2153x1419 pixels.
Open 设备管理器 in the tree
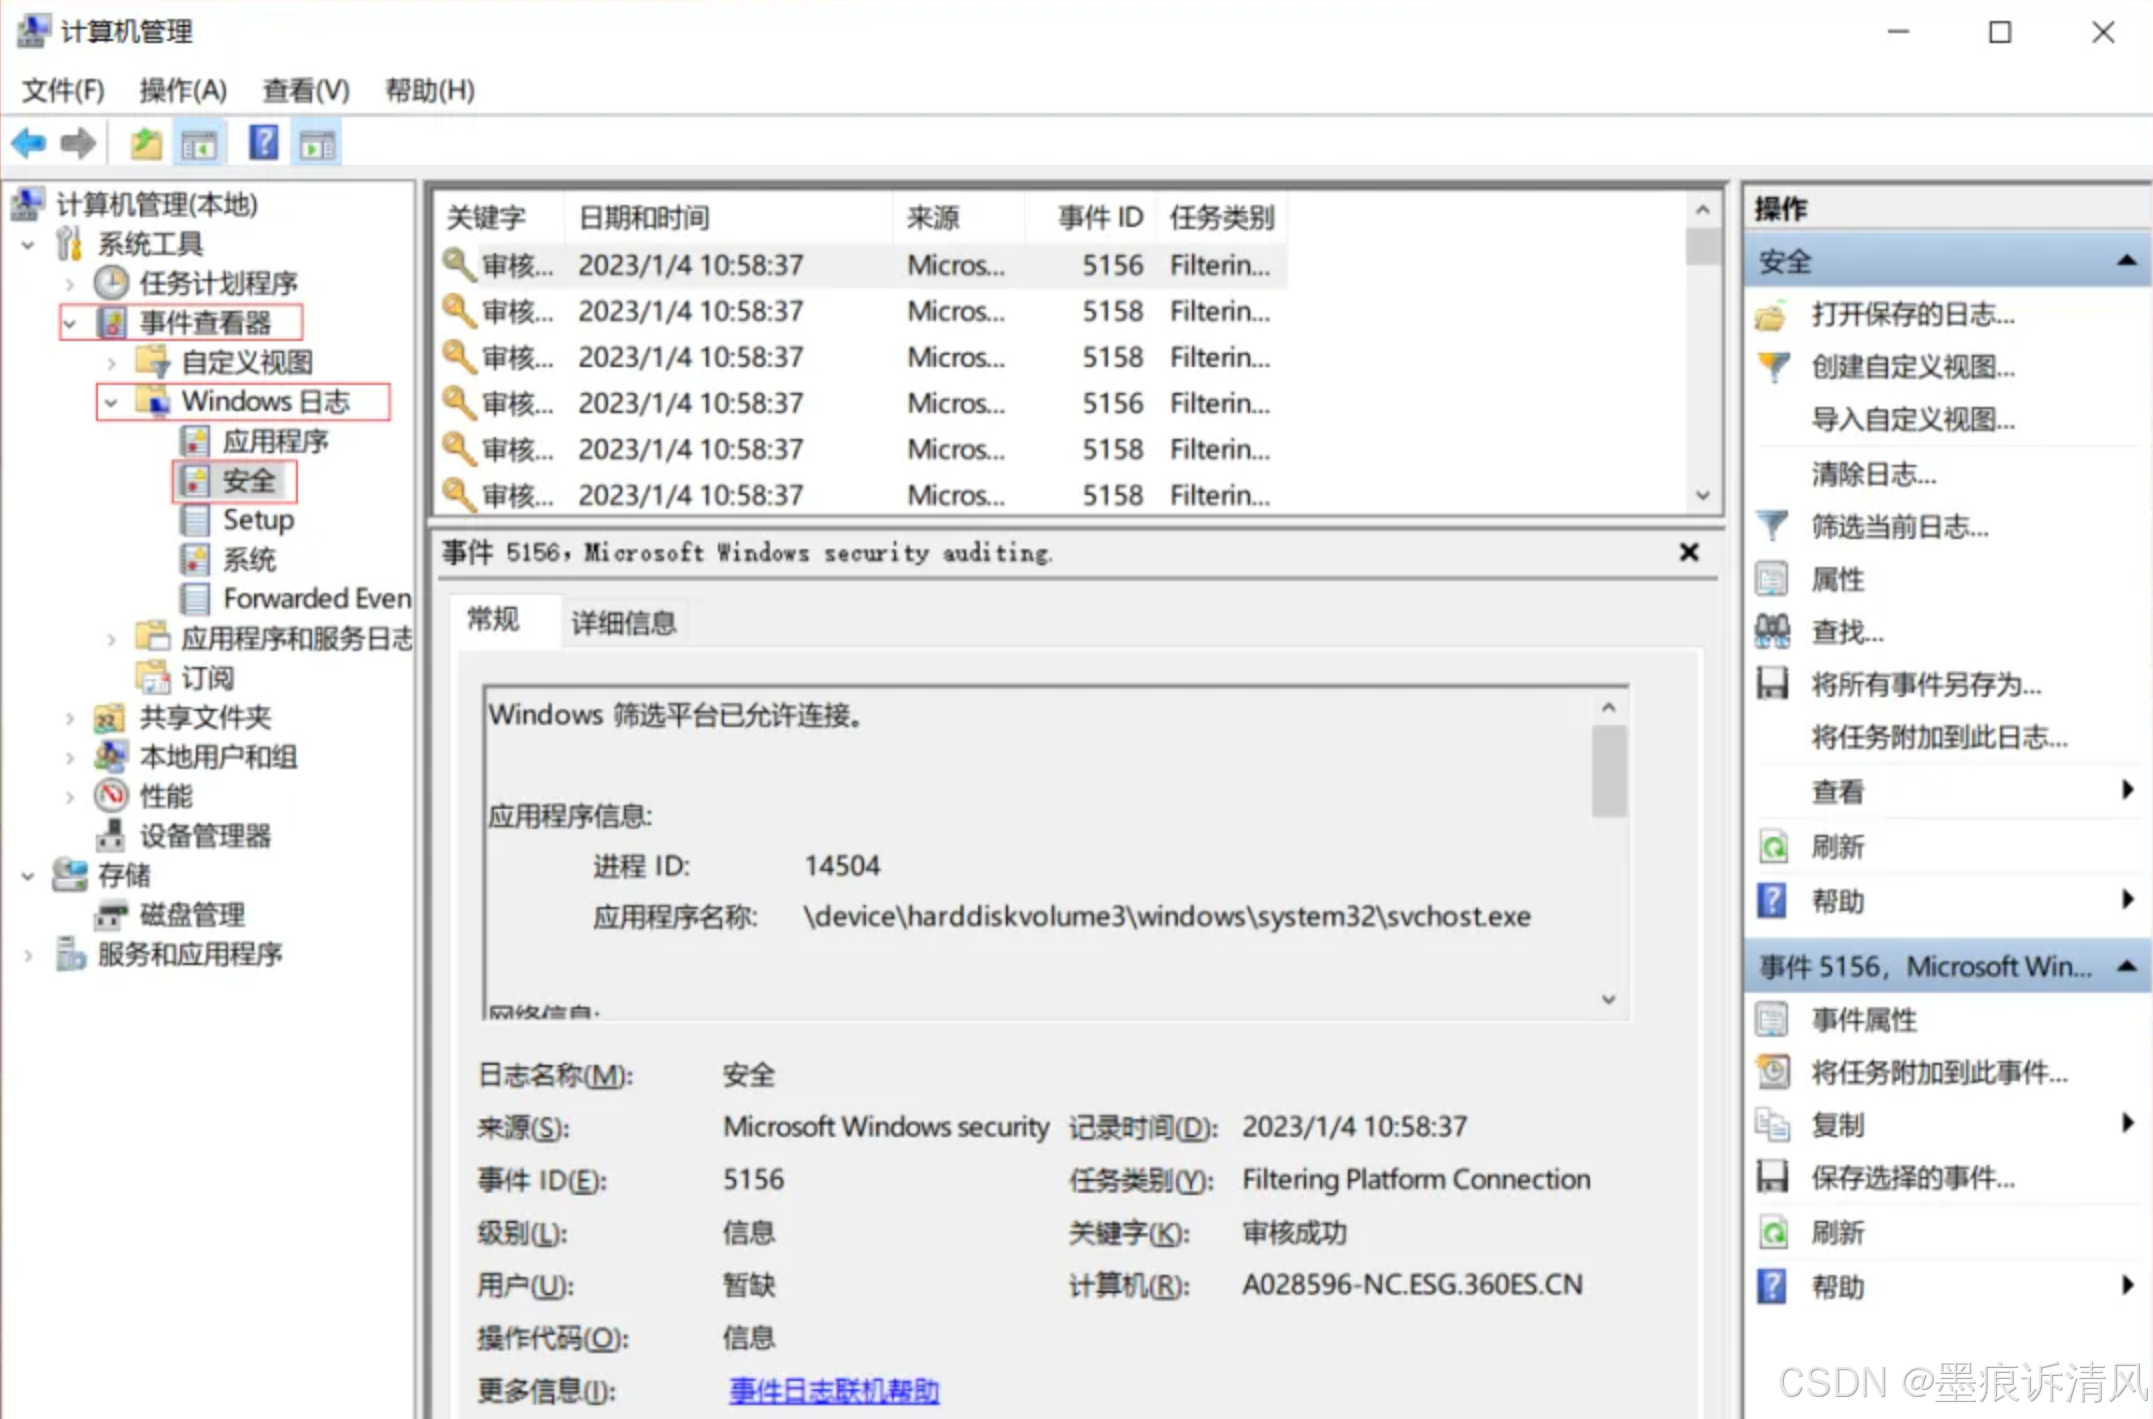click(x=204, y=835)
